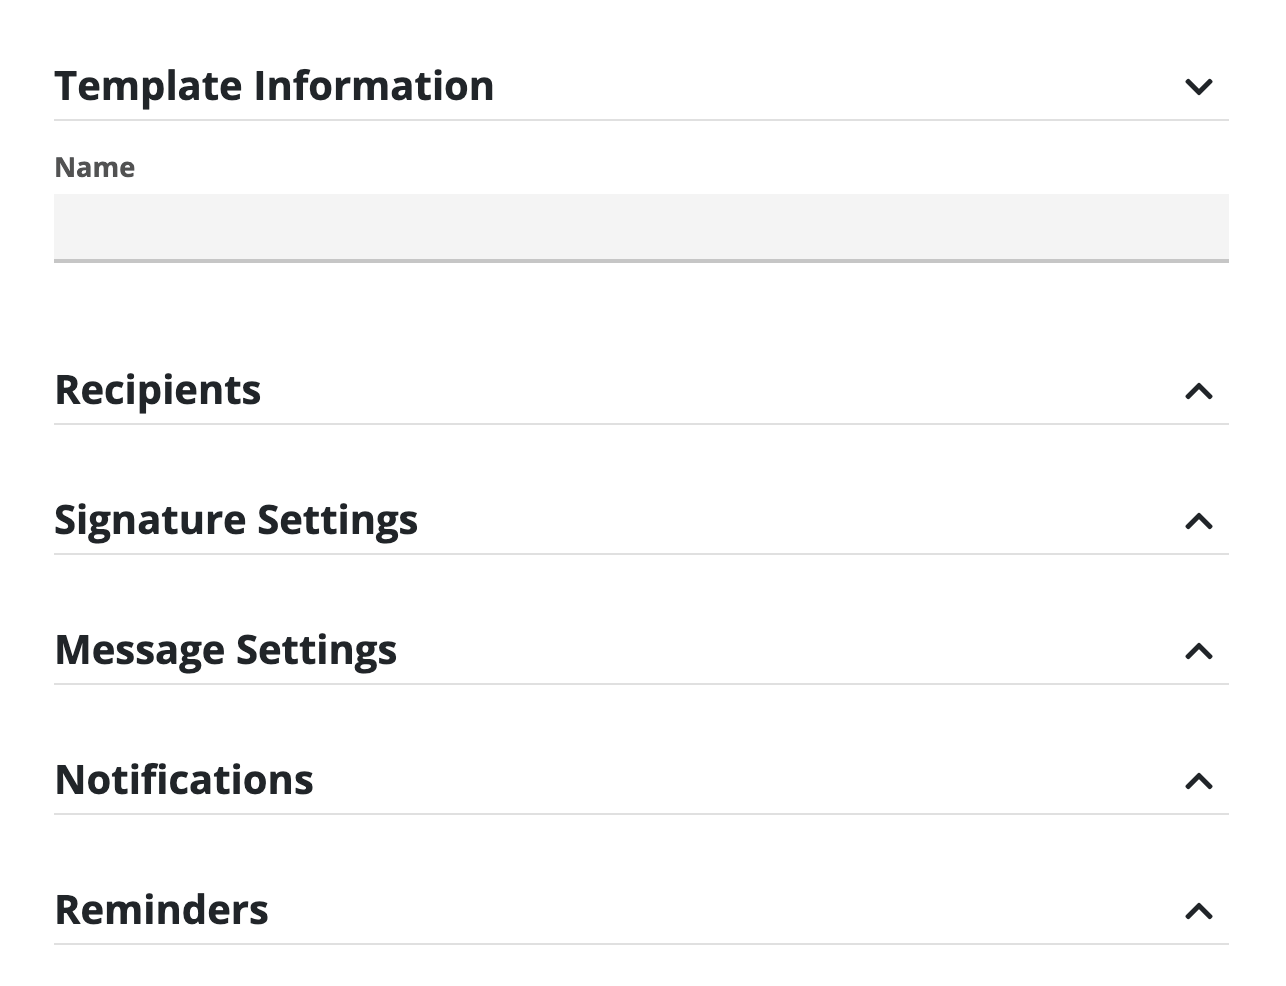Select the Recipients section header
Screen dimensions: 1286x986
pyautogui.click(x=158, y=390)
